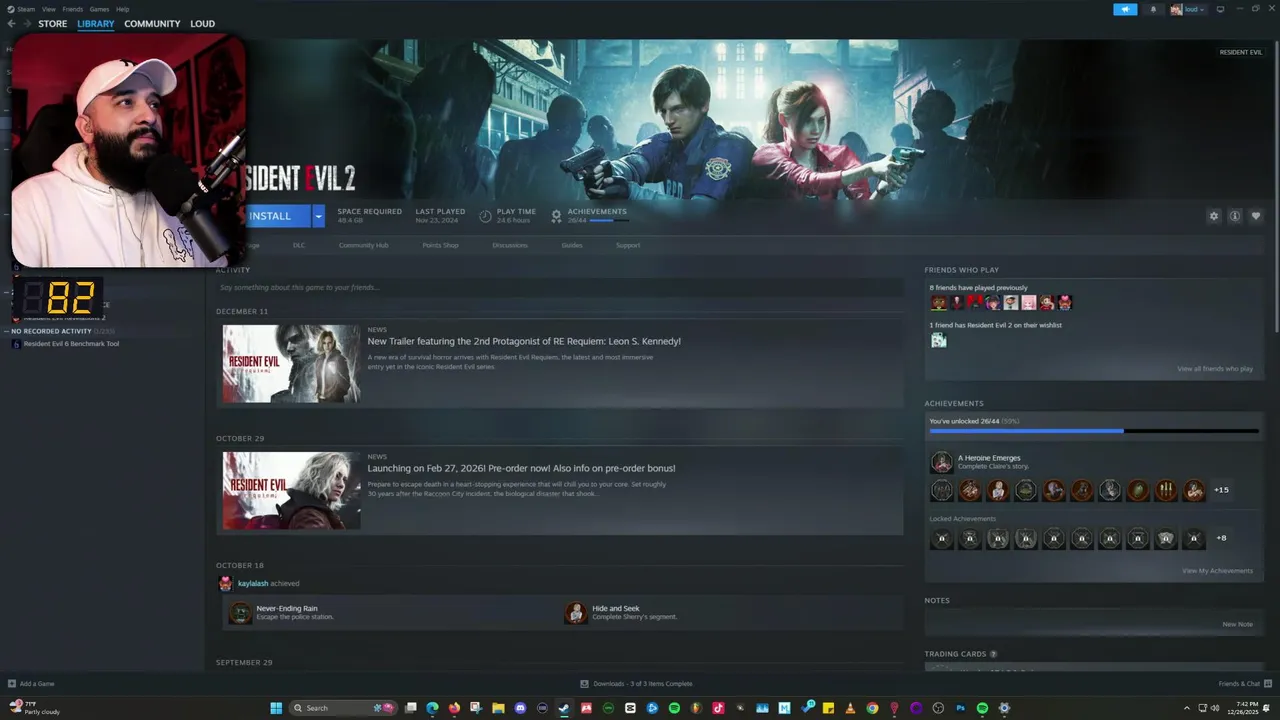Open the Windows Start button
This screenshot has height=720, width=1280.
(x=276, y=708)
